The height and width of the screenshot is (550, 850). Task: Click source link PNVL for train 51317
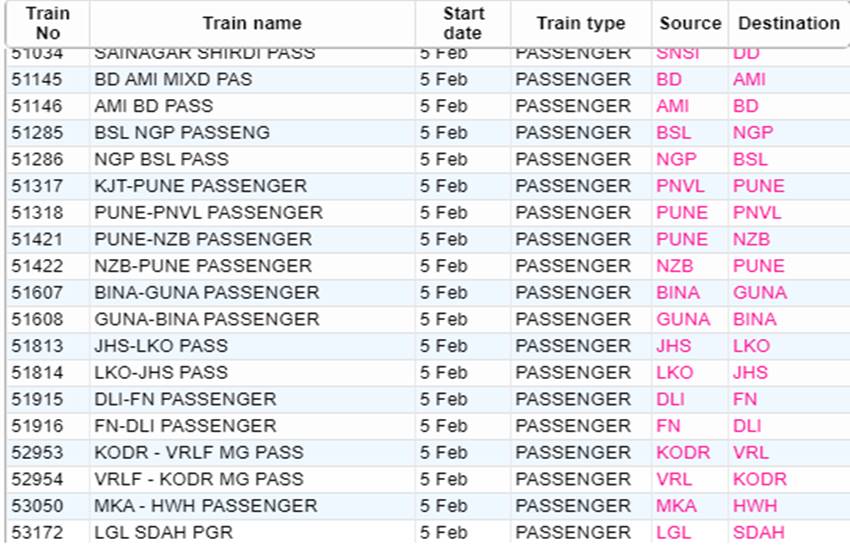pyautogui.click(x=680, y=186)
